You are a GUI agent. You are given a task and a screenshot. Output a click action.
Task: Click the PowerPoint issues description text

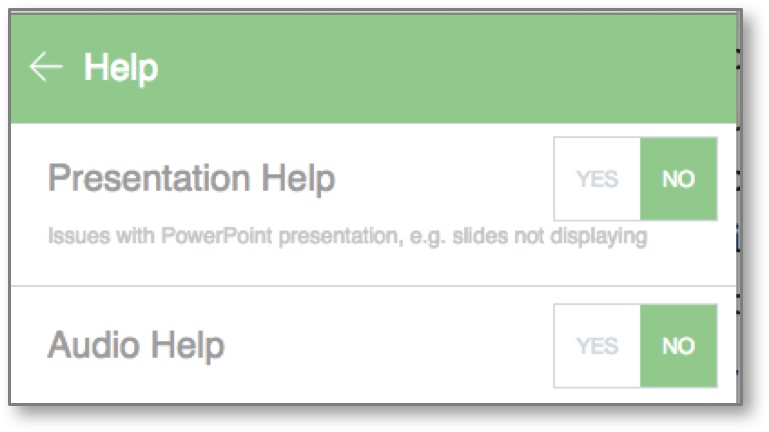347,236
